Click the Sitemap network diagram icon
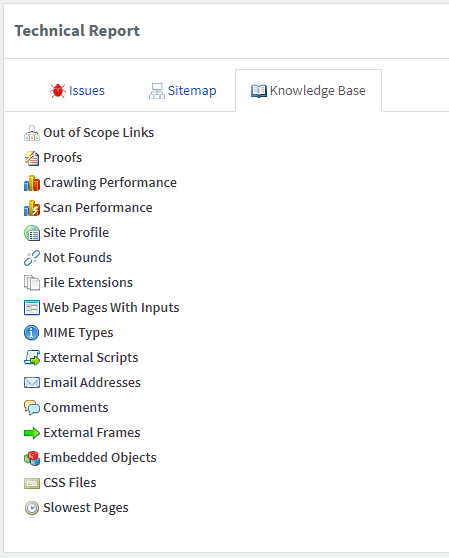The image size is (449, 558). [157, 91]
